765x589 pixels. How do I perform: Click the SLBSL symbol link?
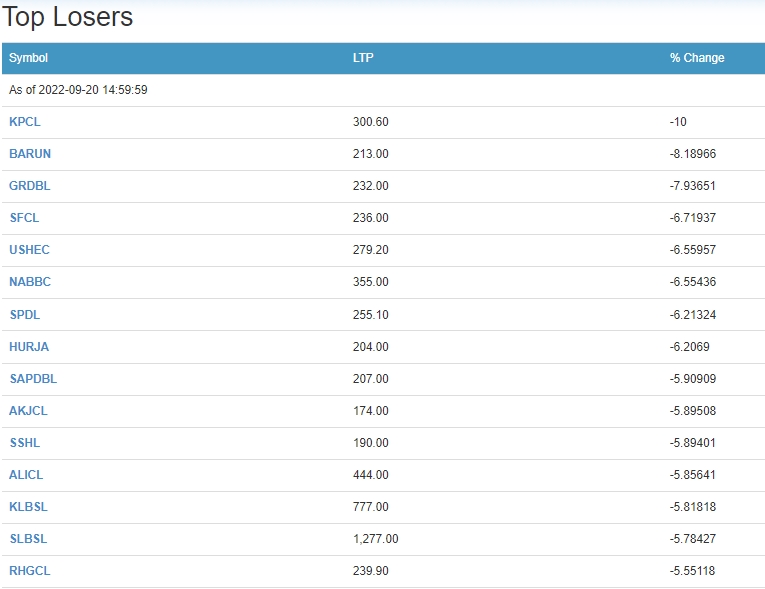pyautogui.click(x=28, y=539)
